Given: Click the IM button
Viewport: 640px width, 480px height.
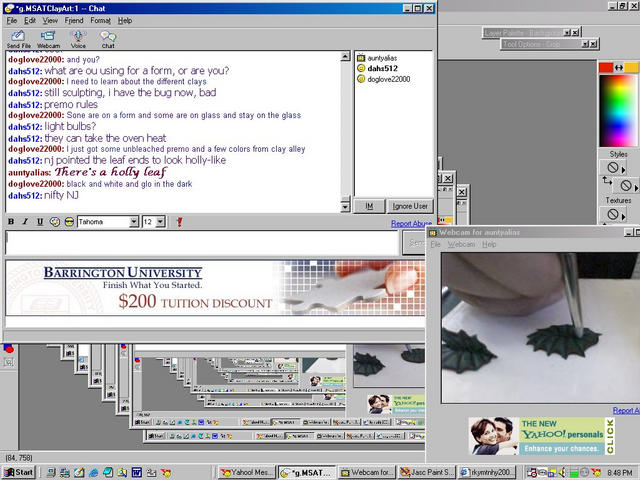Looking at the screenshot, I should point(369,206).
